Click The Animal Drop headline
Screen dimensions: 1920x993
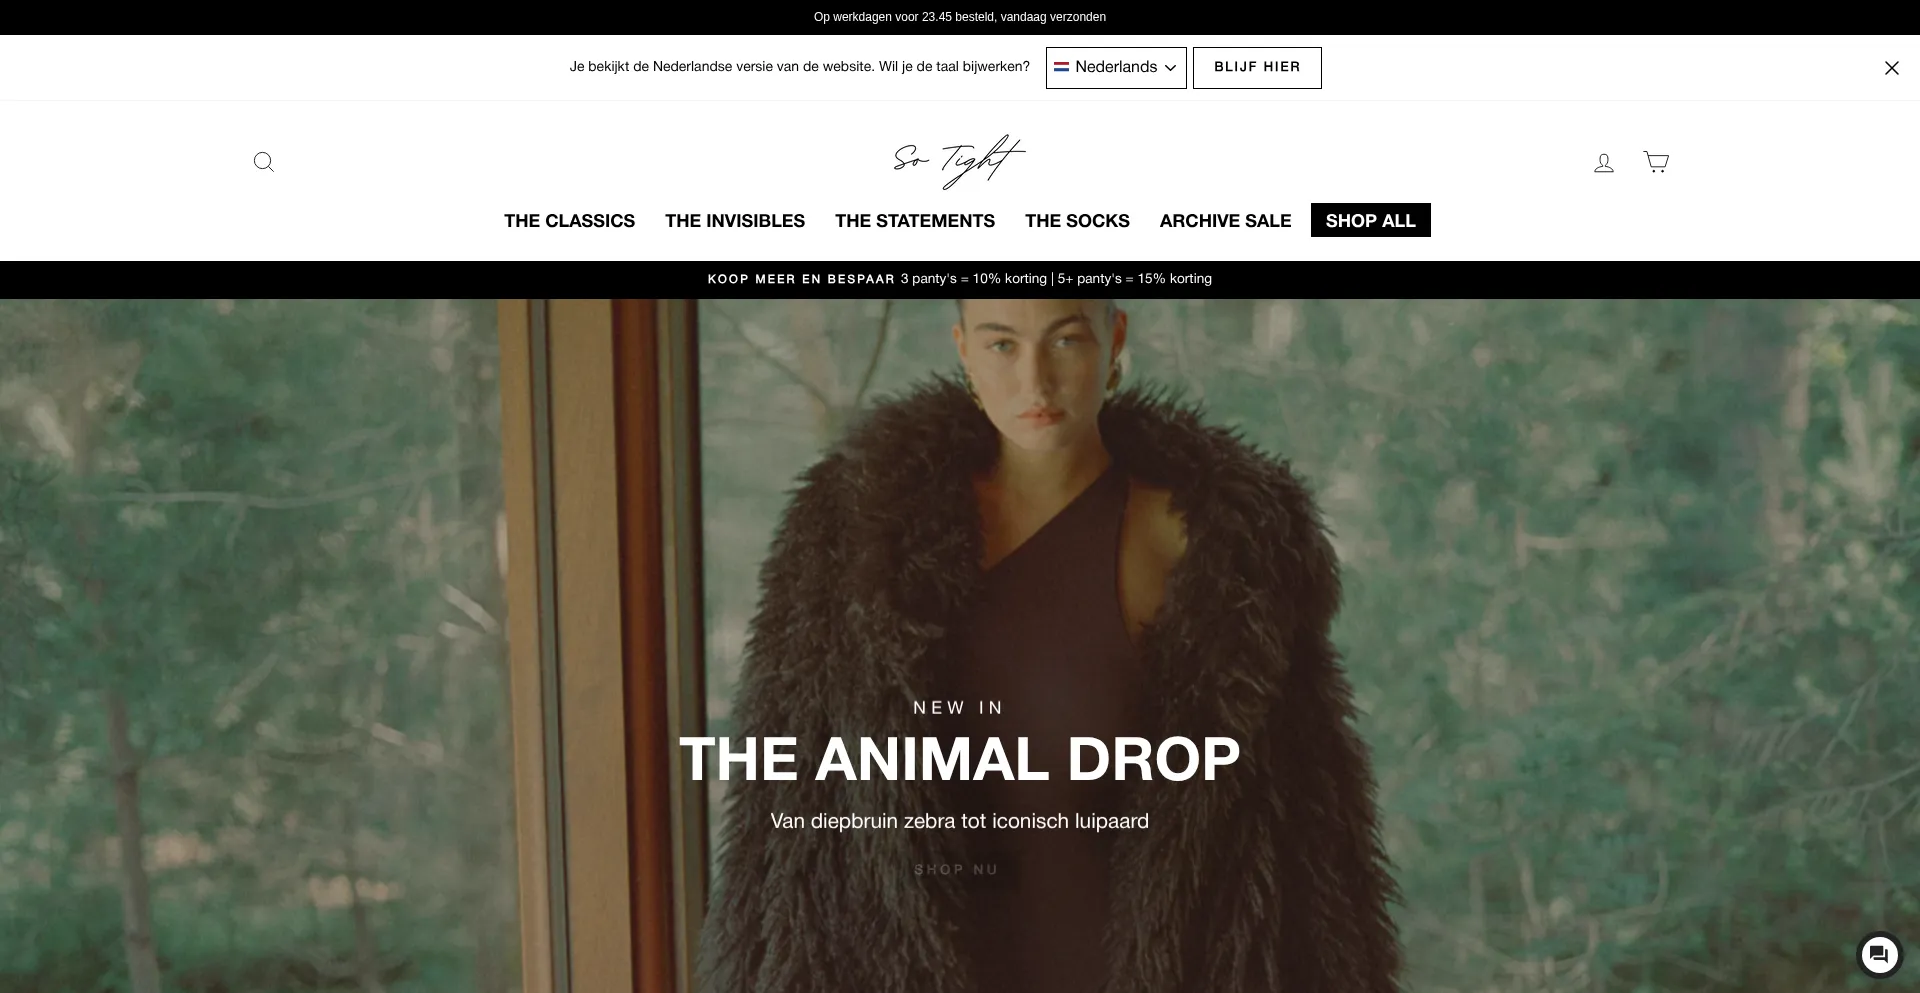(x=960, y=759)
